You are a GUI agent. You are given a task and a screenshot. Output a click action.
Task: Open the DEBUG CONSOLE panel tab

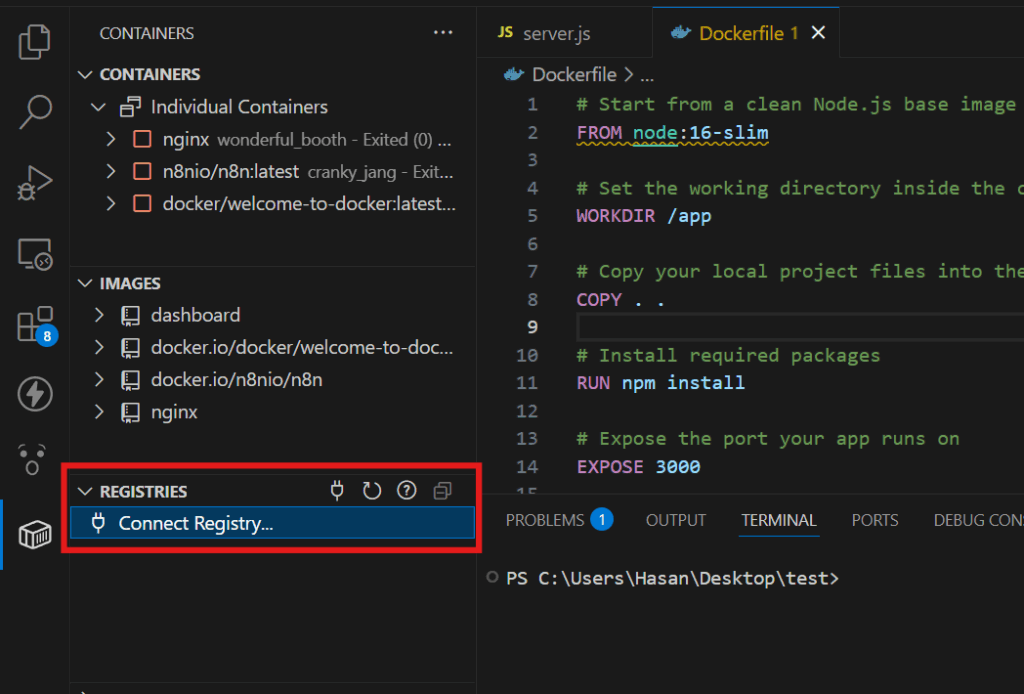click(978, 520)
